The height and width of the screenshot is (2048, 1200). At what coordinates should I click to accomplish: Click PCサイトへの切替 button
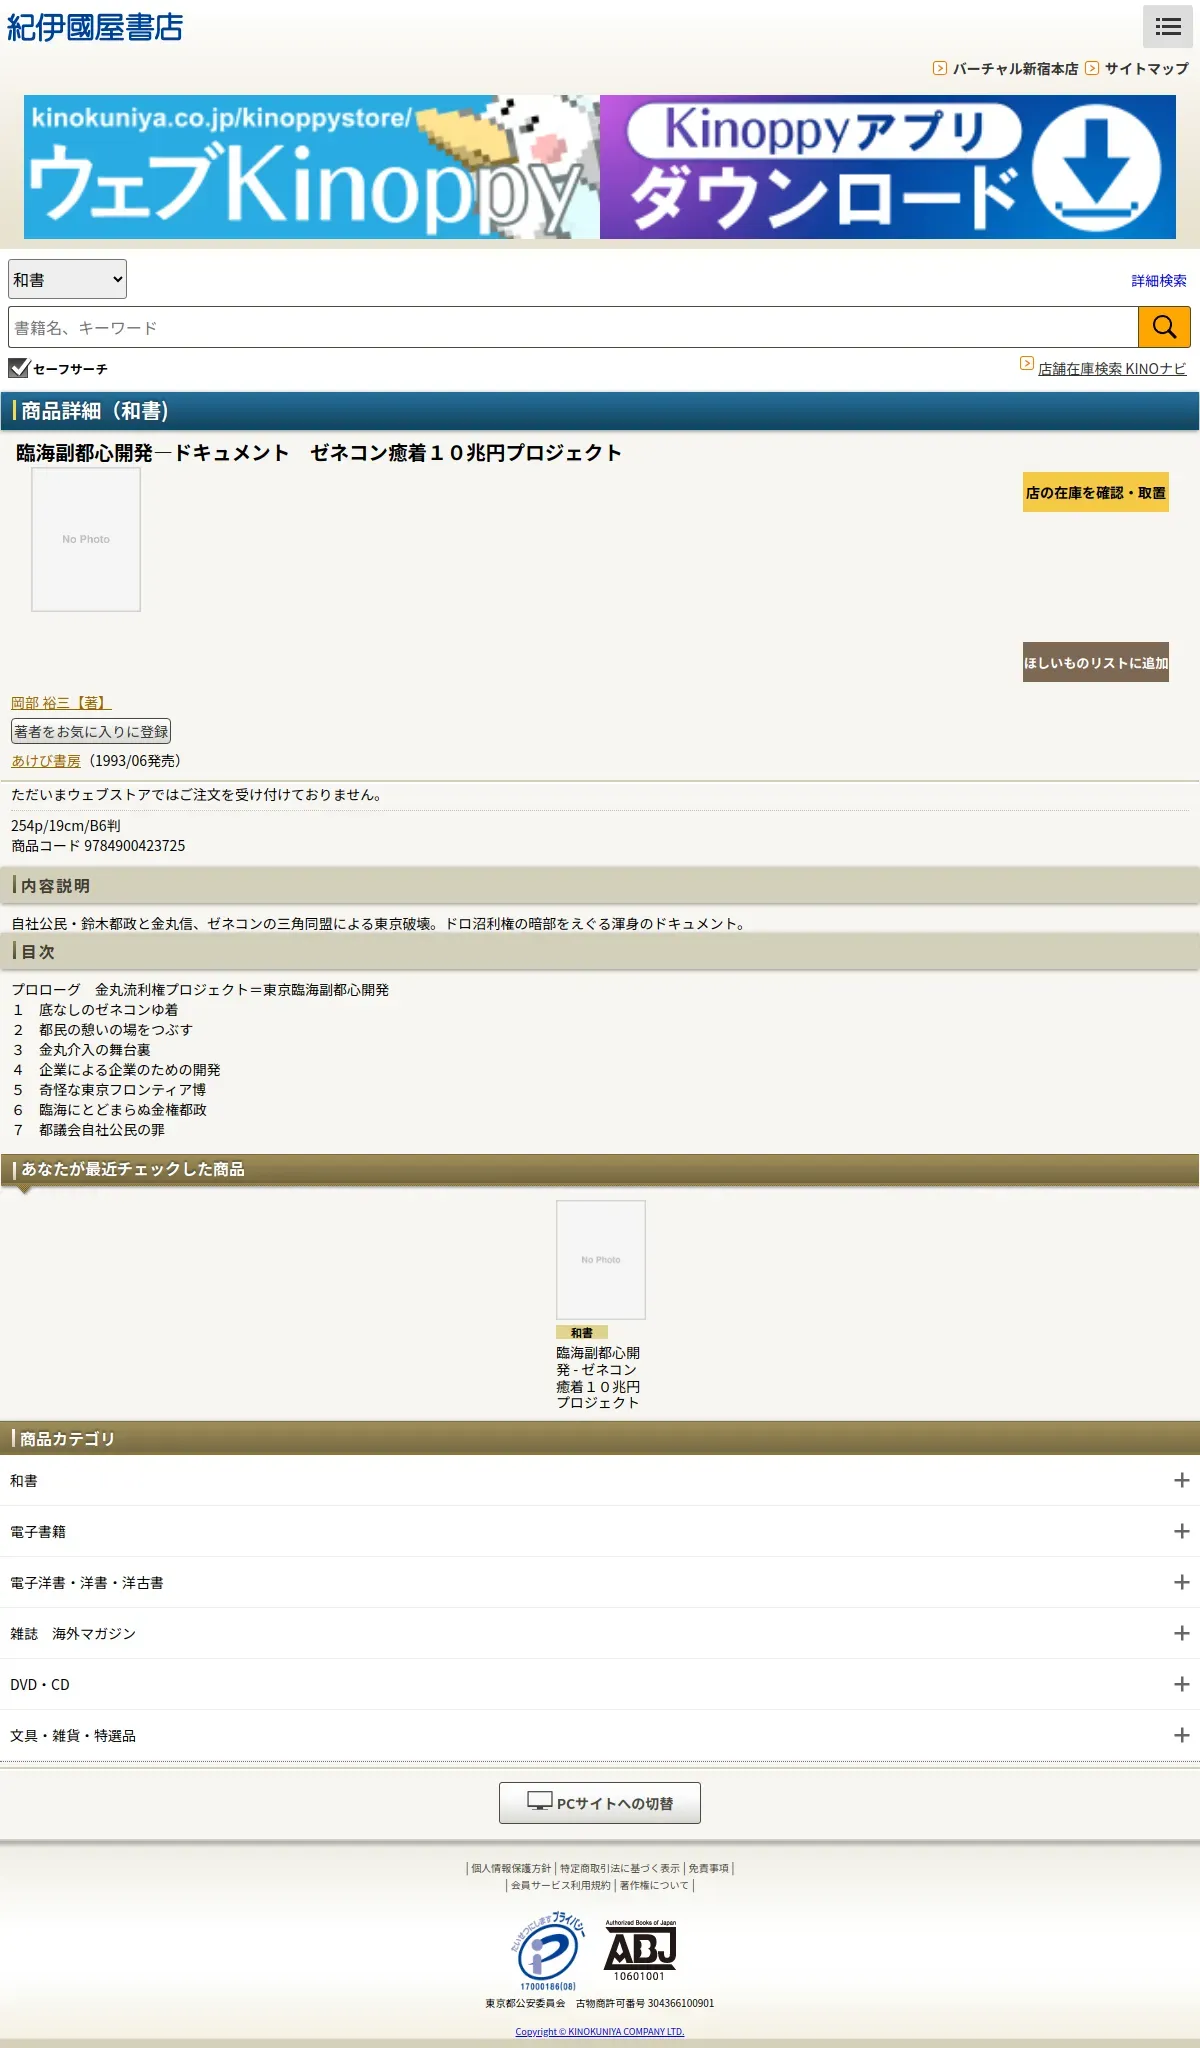[x=600, y=1803]
